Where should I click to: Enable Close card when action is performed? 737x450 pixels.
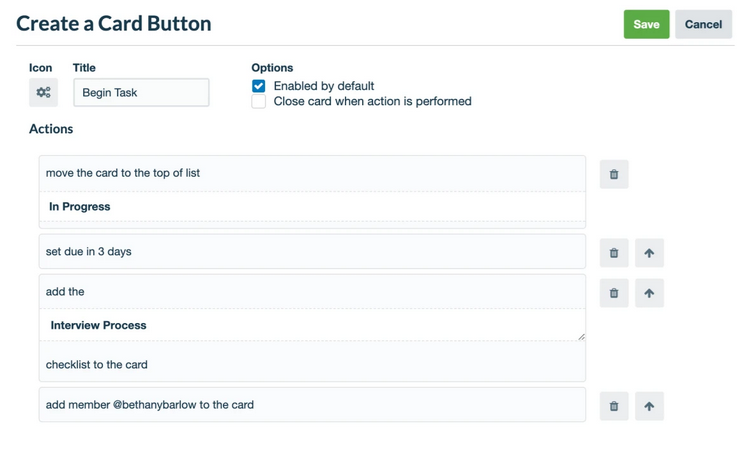tap(259, 102)
